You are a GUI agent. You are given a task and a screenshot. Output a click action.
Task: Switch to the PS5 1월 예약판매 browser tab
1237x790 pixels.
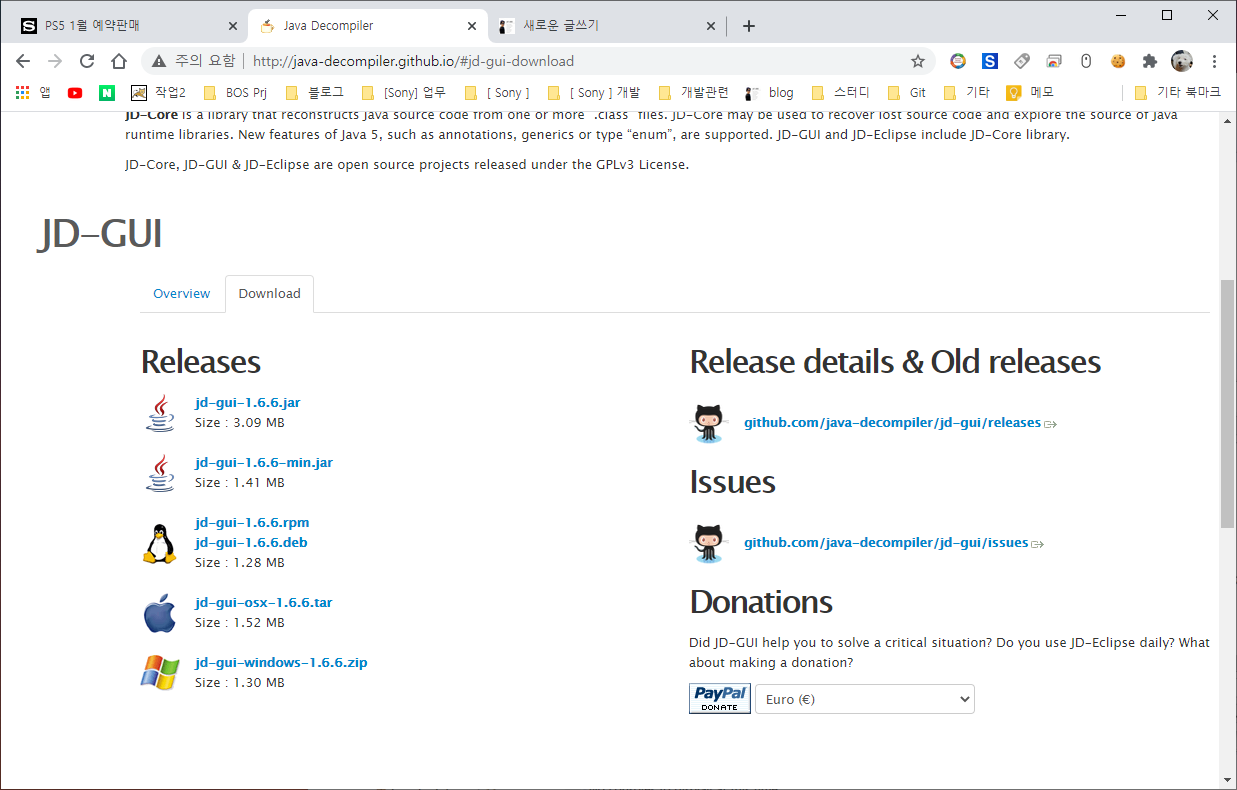128,26
